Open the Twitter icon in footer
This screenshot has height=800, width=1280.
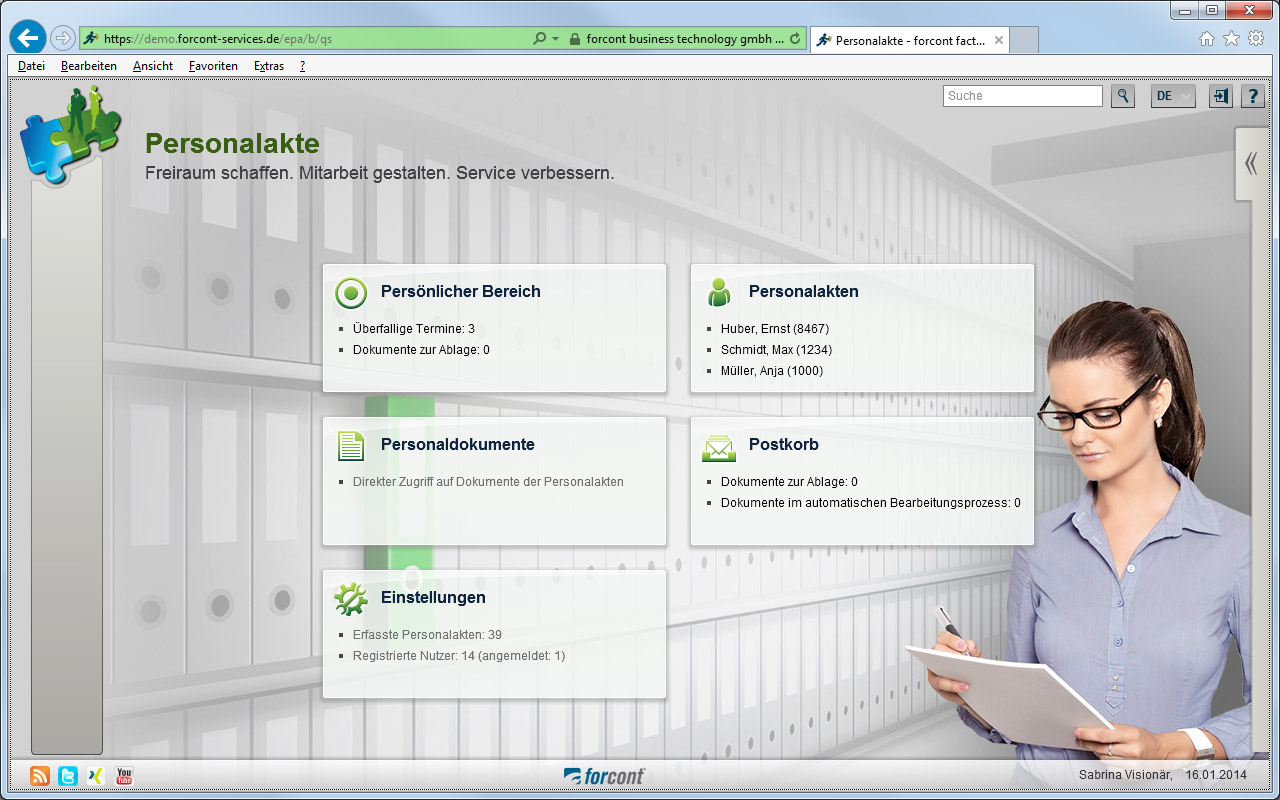click(x=68, y=776)
